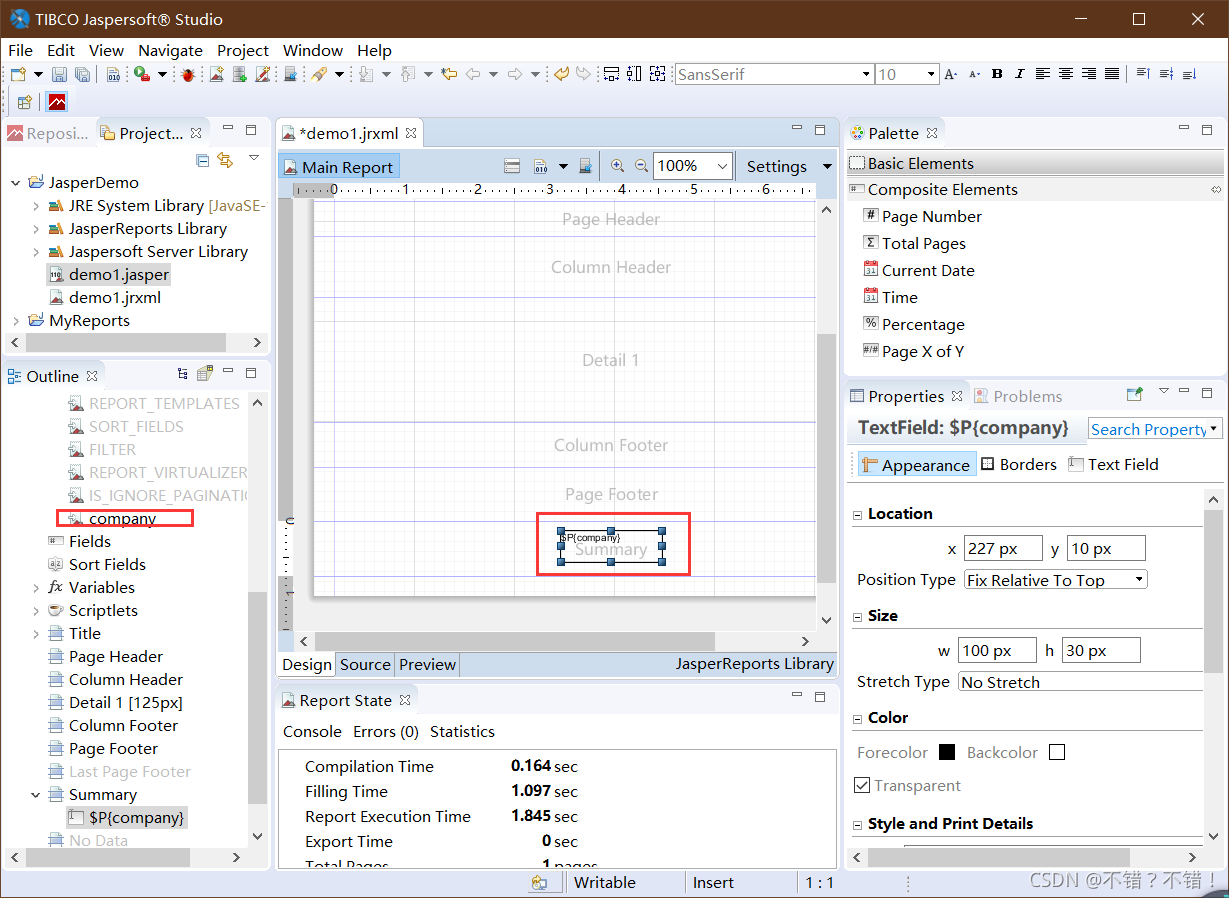Click the Main Report button
The image size is (1229, 898).
point(339,167)
